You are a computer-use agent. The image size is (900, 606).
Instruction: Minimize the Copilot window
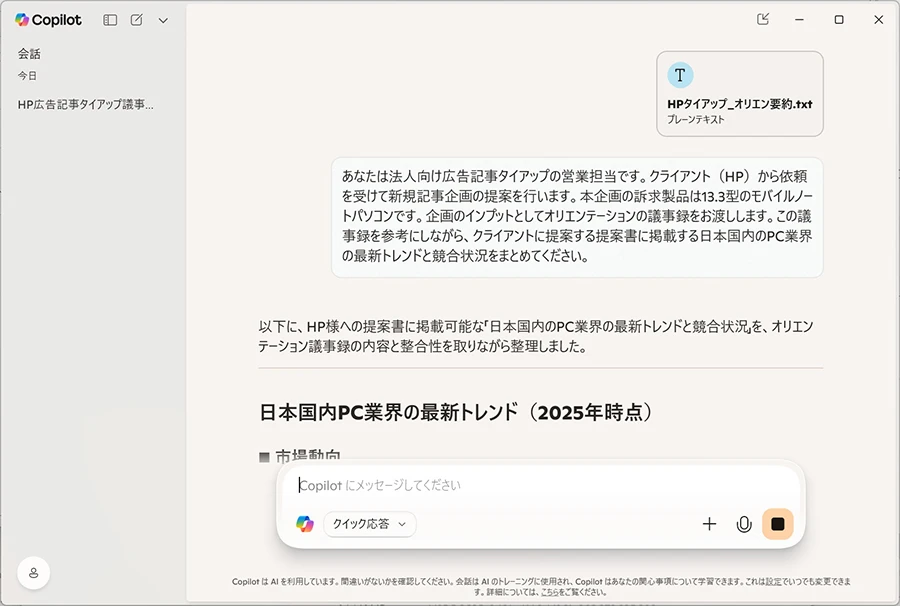pos(799,20)
